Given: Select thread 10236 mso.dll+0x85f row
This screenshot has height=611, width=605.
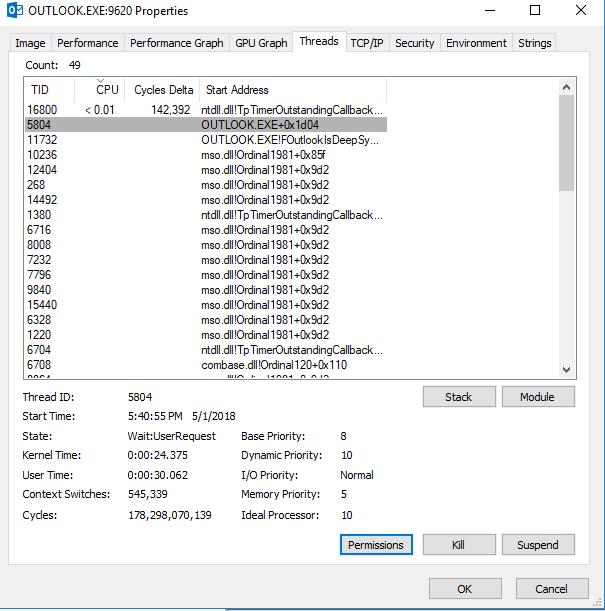Looking at the screenshot, I should pos(206,155).
